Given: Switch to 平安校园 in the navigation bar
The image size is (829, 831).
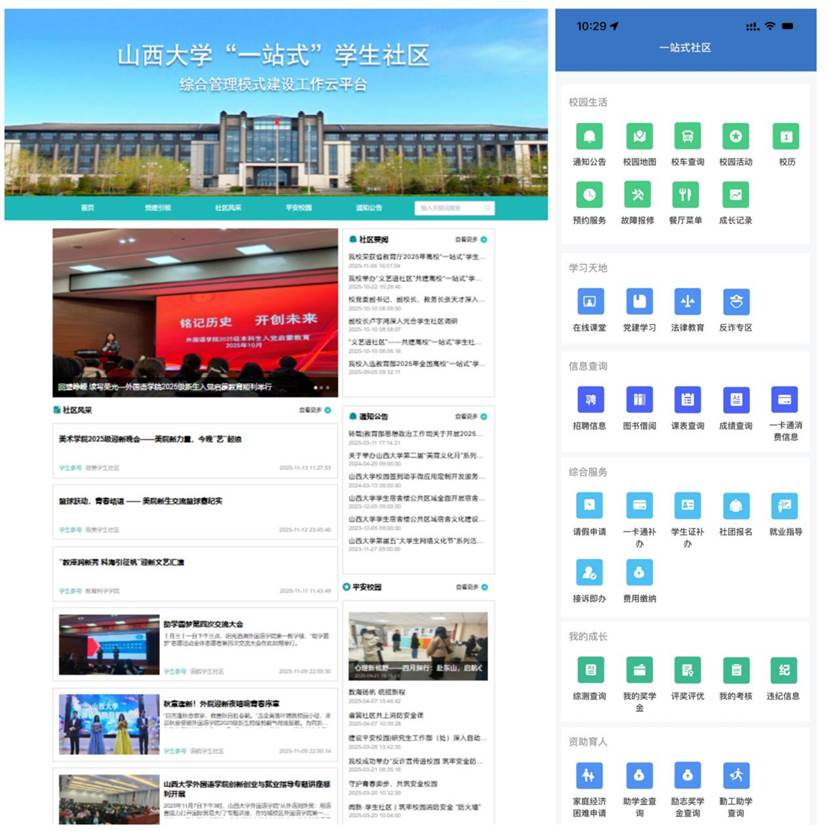Looking at the screenshot, I should tap(298, 208).
